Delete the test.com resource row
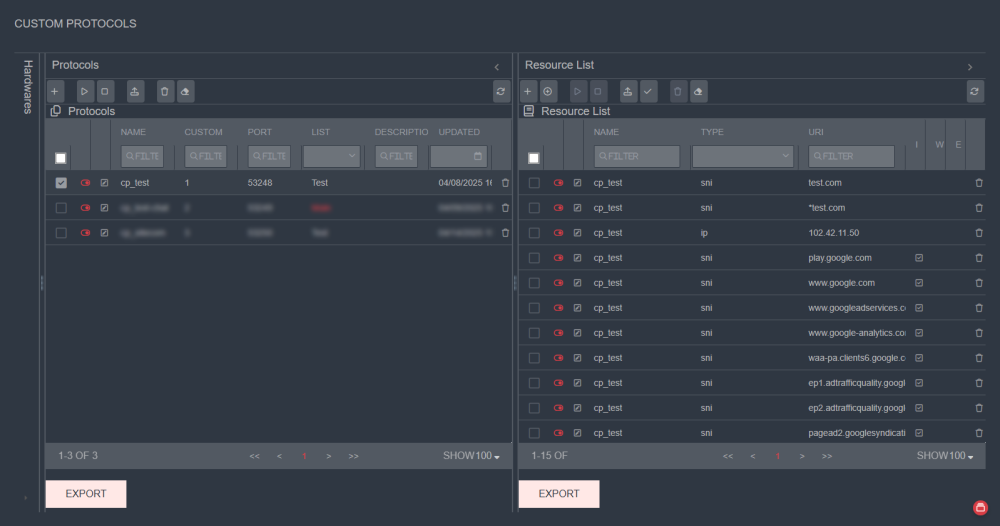This screenshot has width=1000, height=526. 979,183
